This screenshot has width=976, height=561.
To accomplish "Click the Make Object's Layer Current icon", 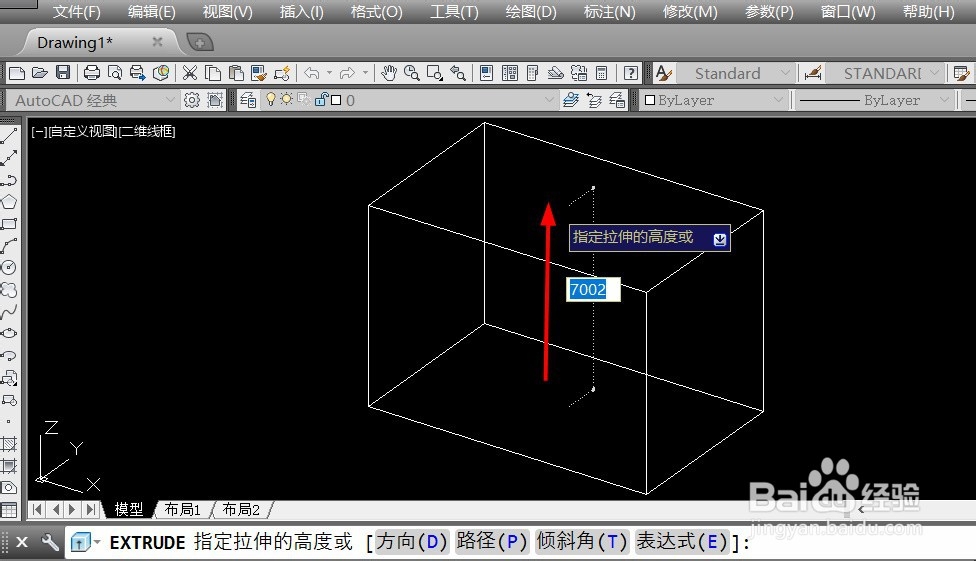I will pos(571,100).
